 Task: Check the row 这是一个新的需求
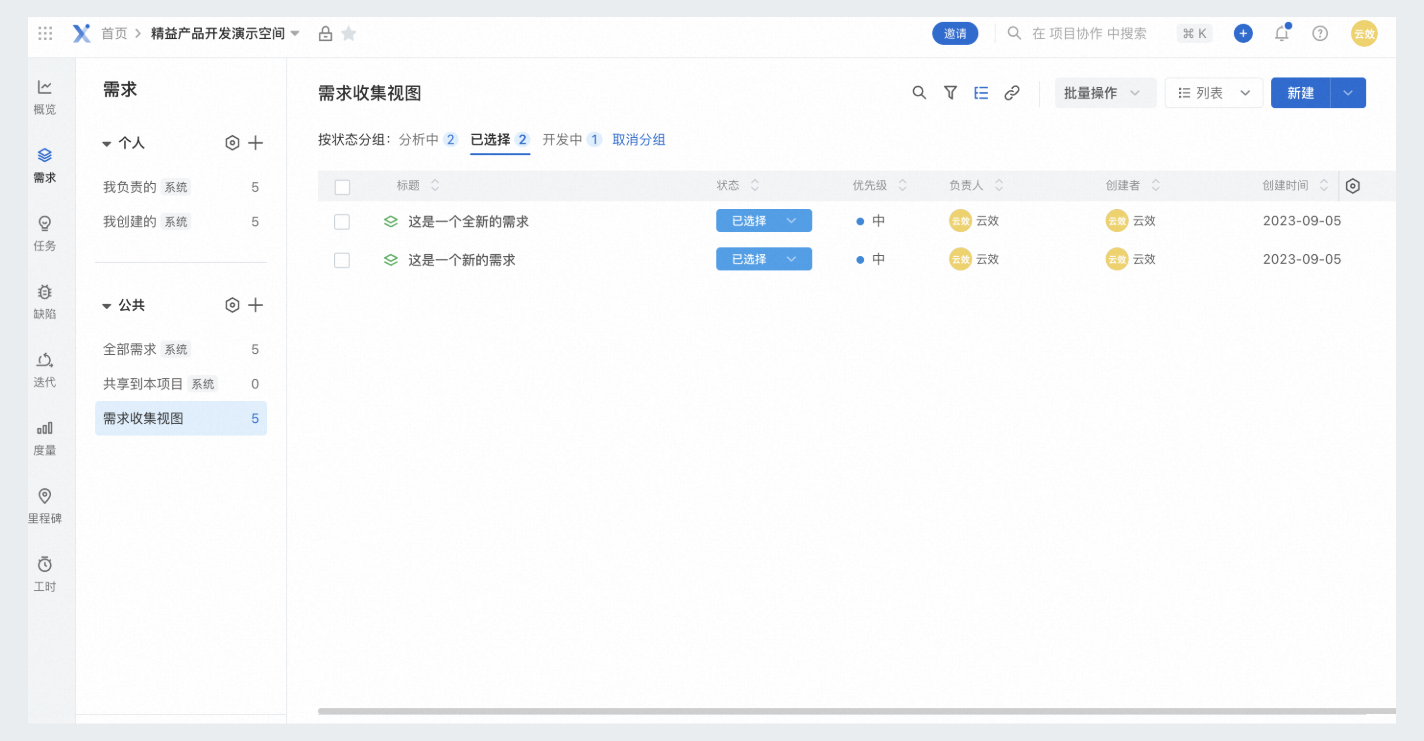click(x=342, y=260)
